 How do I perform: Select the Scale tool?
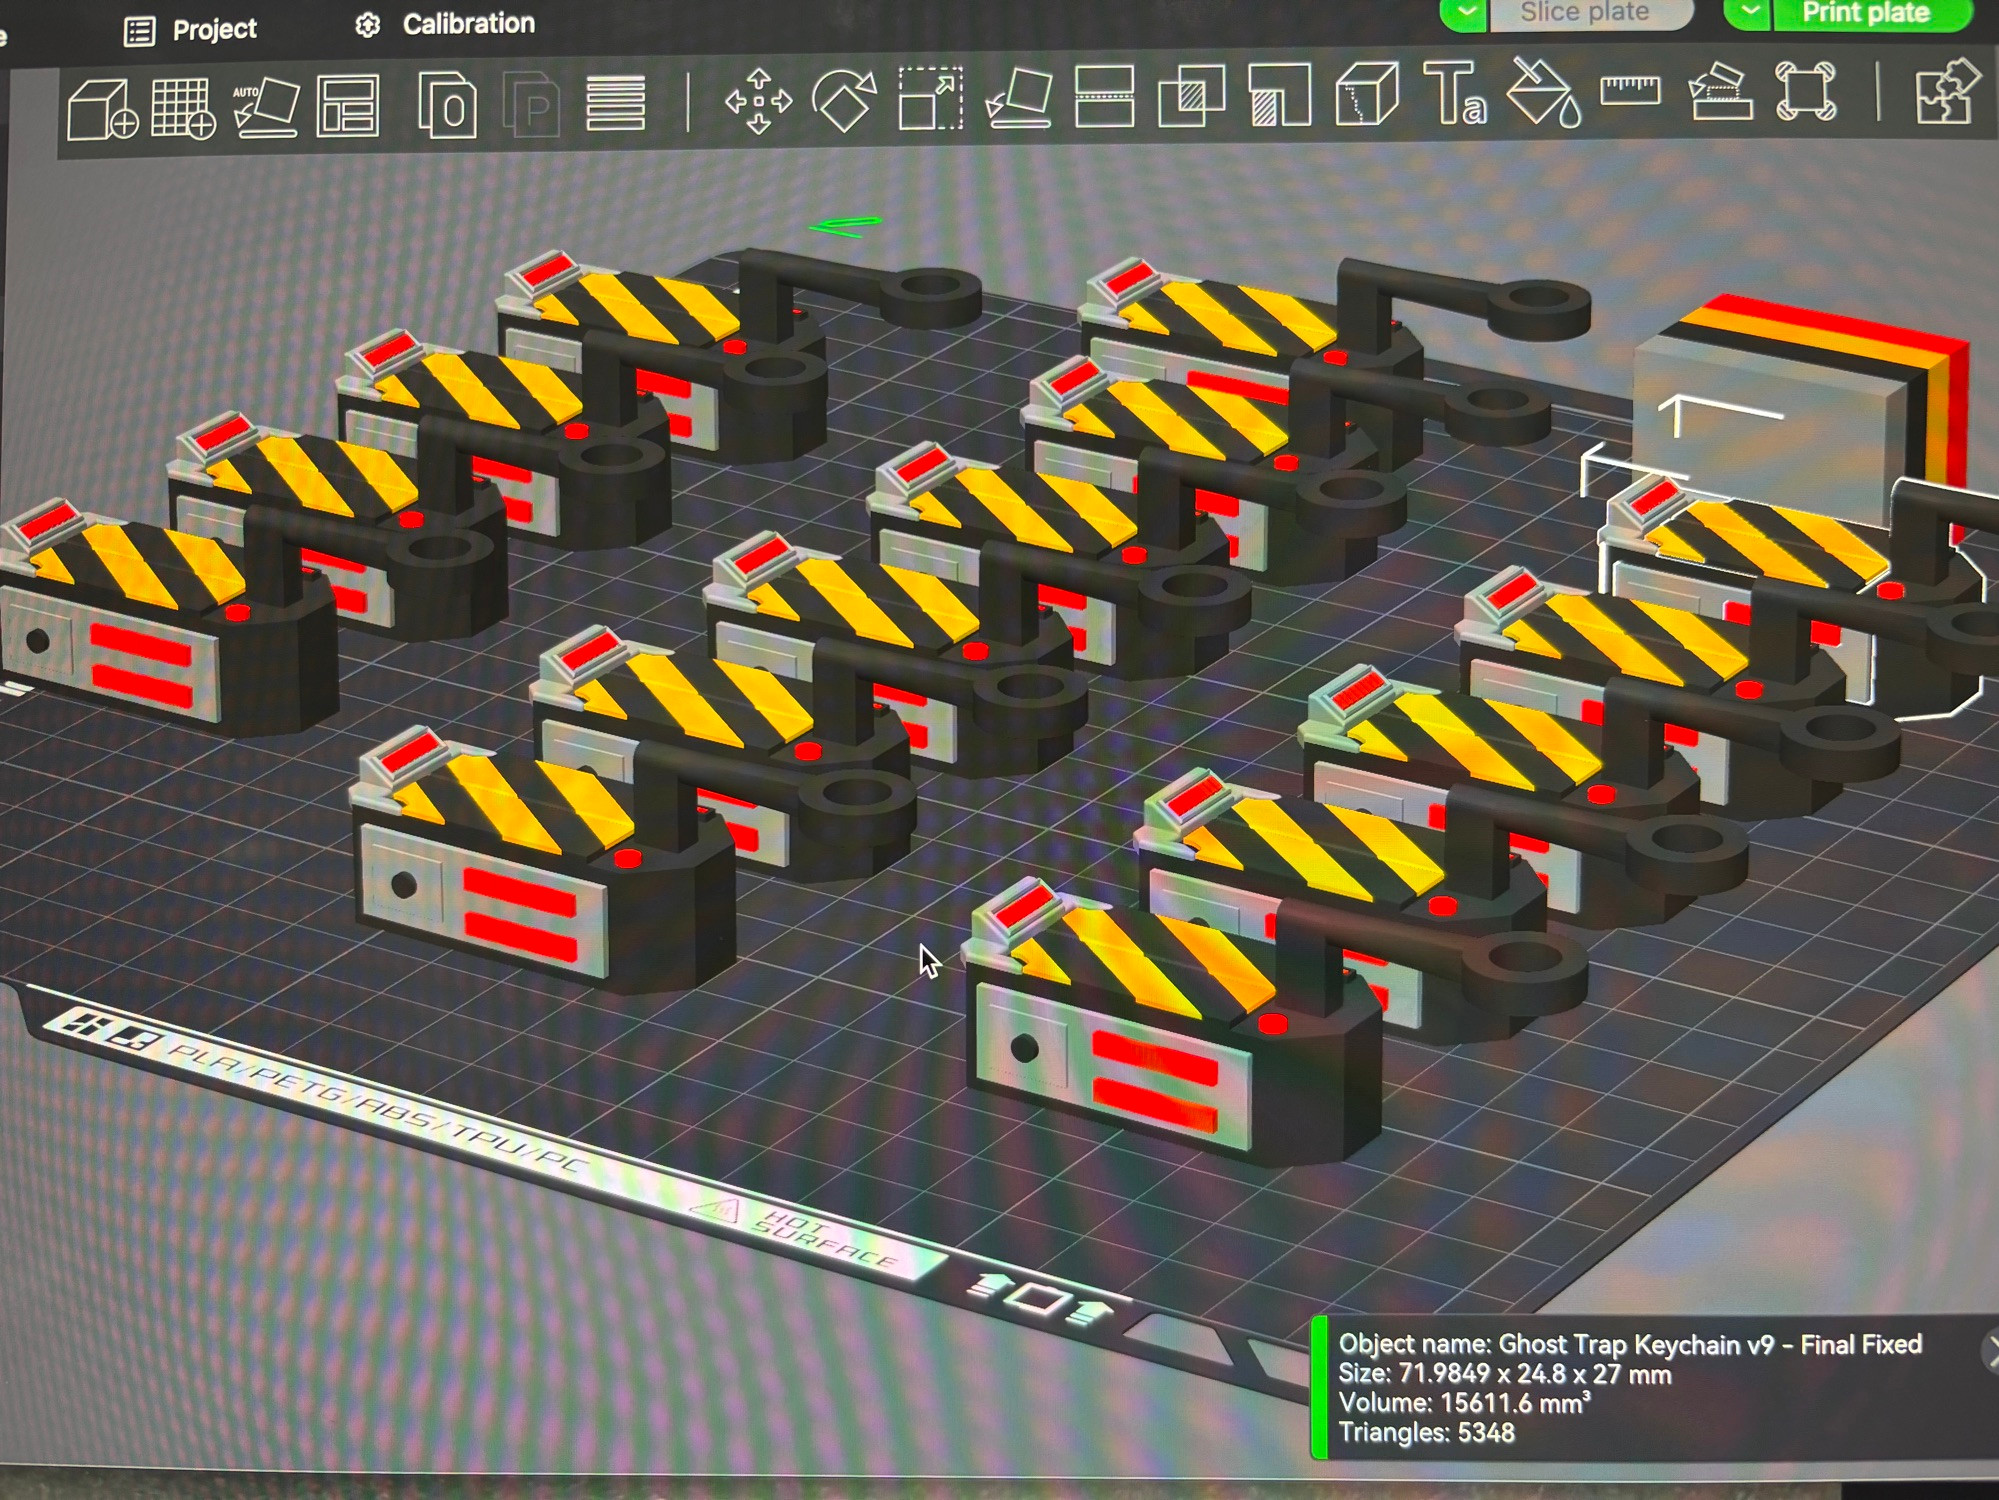pyautogui.click(x=930, y=99)
